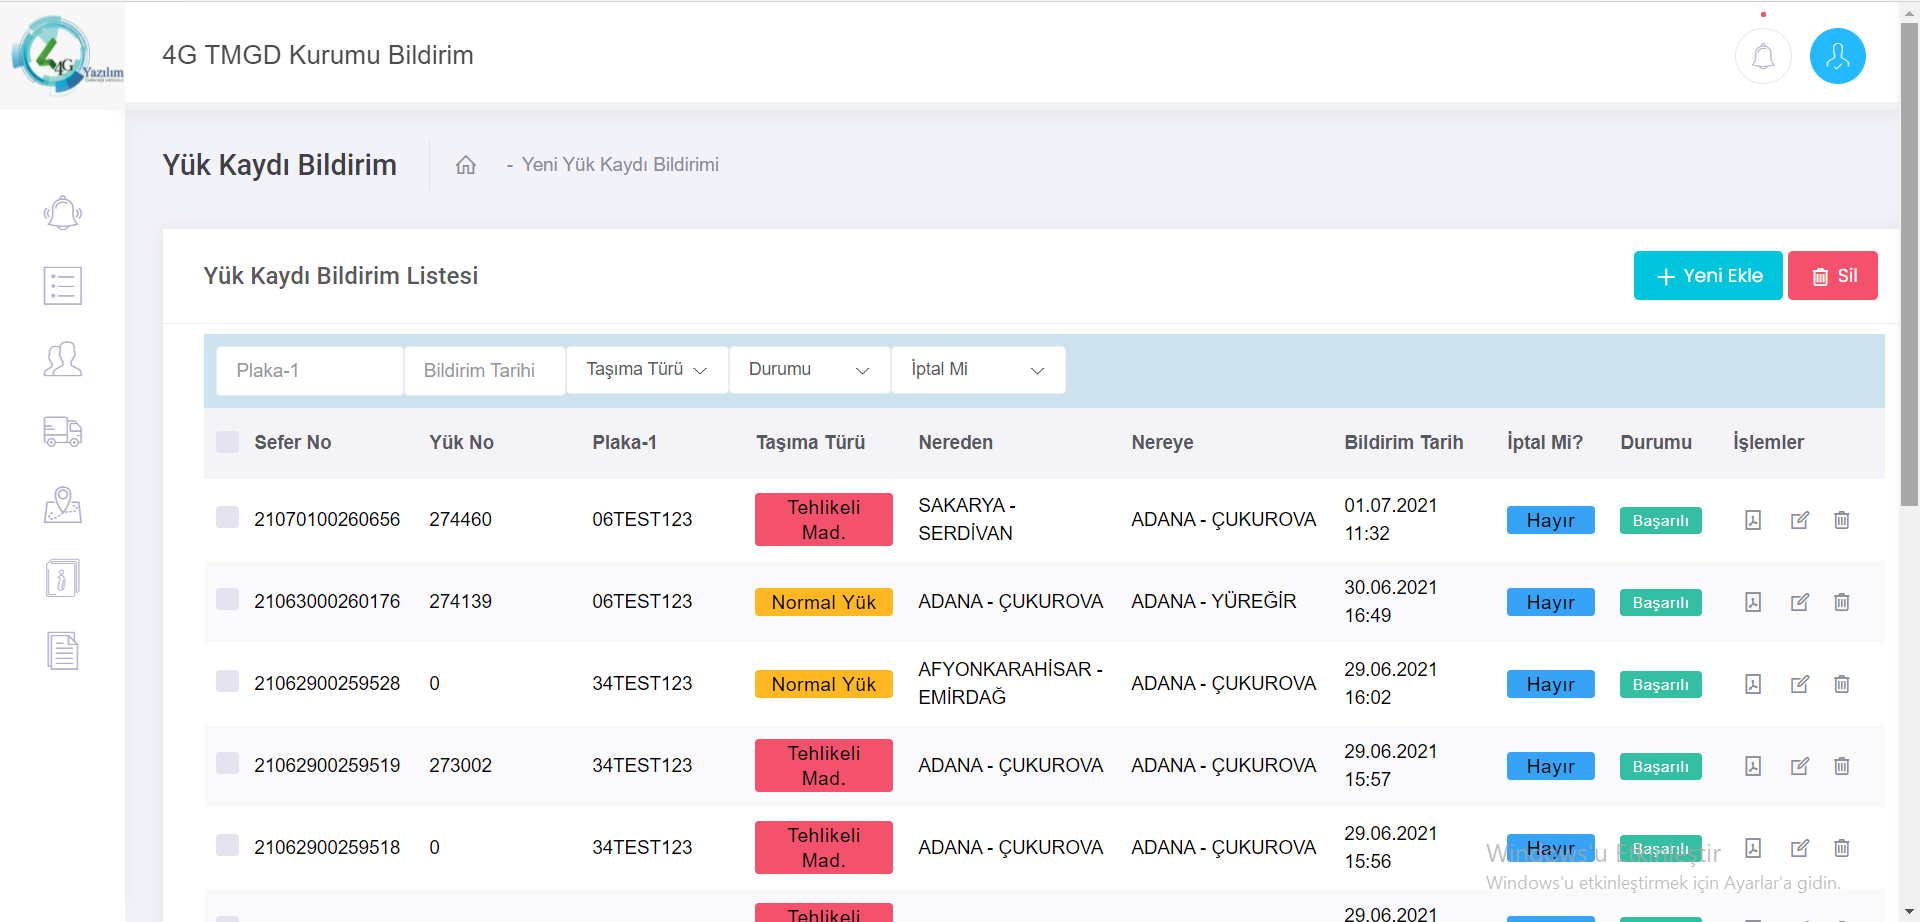1920x922 pixels.
Task: Open the user profile avatar menu
Action: 1838,56
